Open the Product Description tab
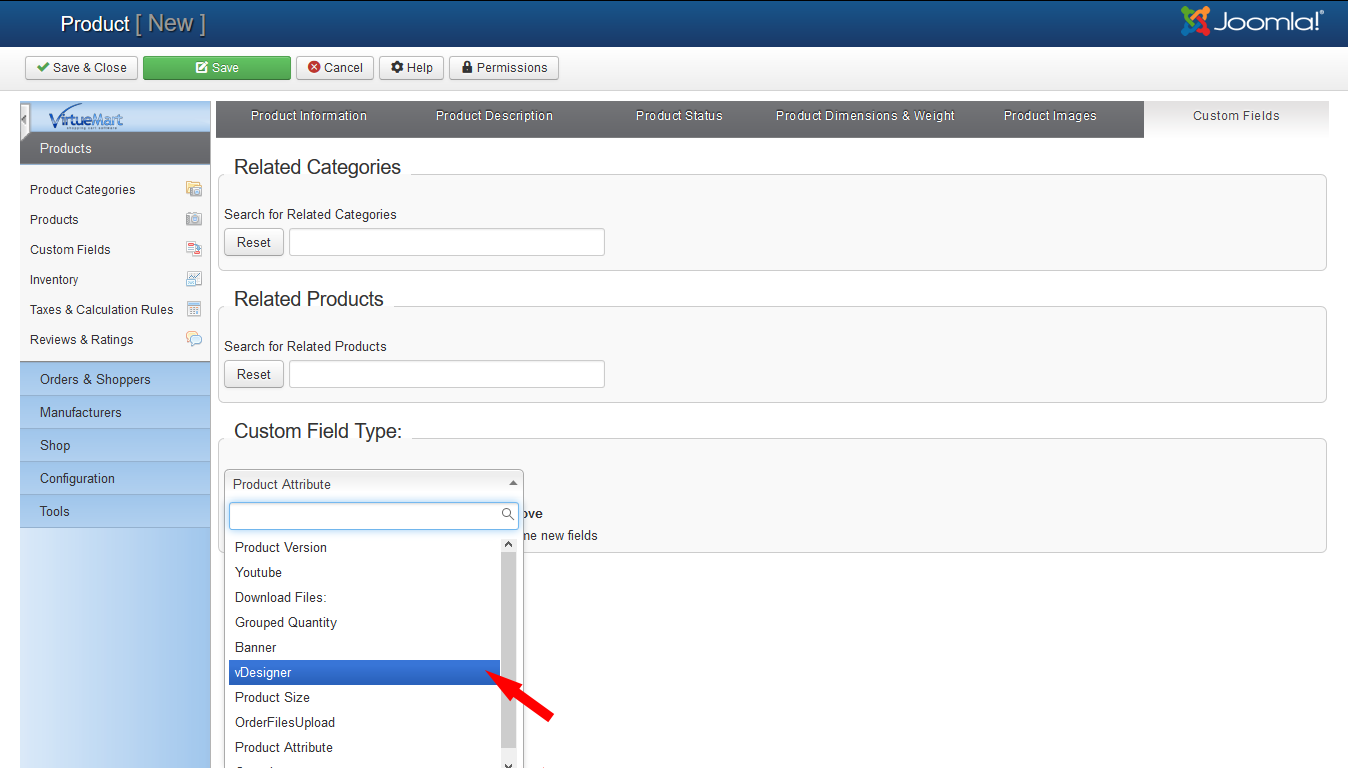 pos(494,116)
